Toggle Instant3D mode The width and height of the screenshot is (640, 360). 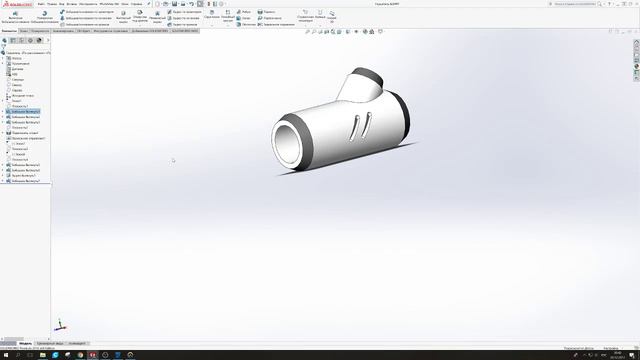(332, 16)
